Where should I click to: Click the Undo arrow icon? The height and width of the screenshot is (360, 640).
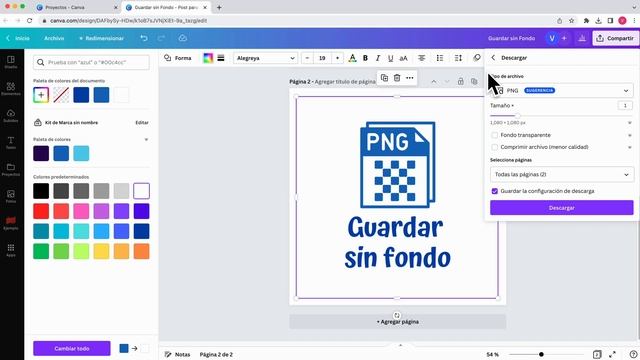pyautogui.click(x=144, y=38)
